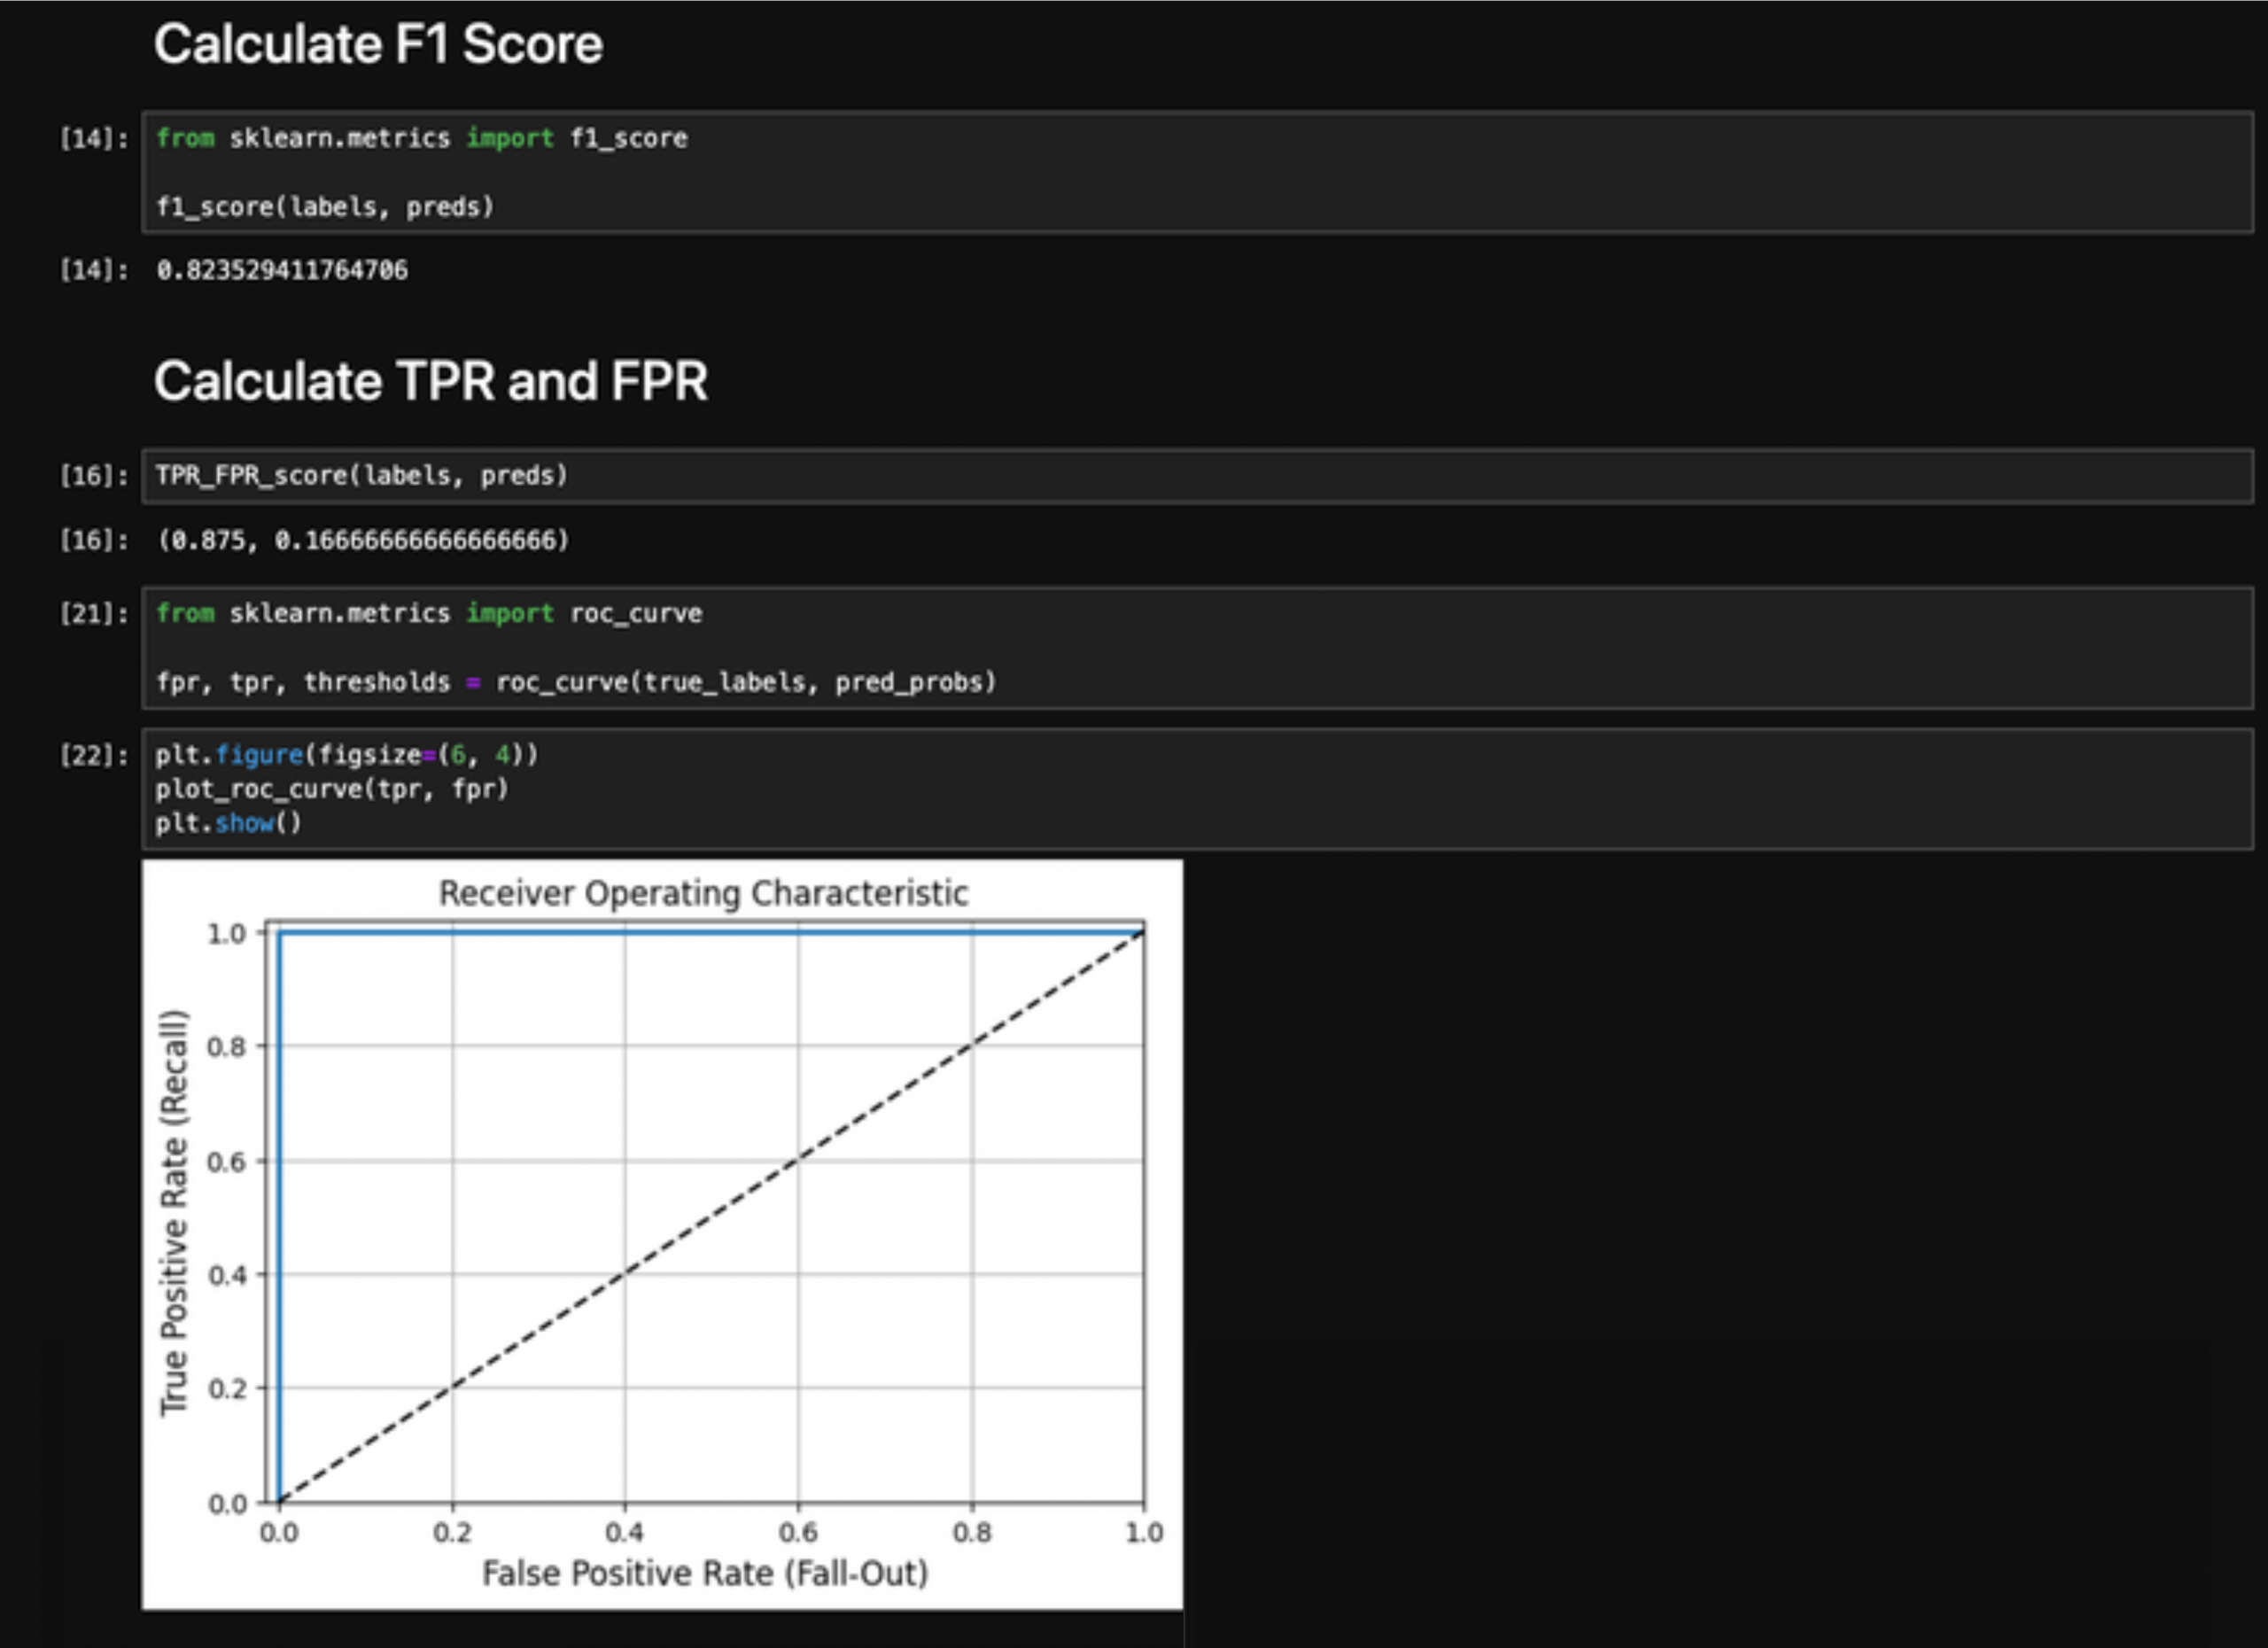The width and height of the screenshot is (2268, 1648).
Task: Click the [16] input prompt label
Action: (x=93, y=476)
